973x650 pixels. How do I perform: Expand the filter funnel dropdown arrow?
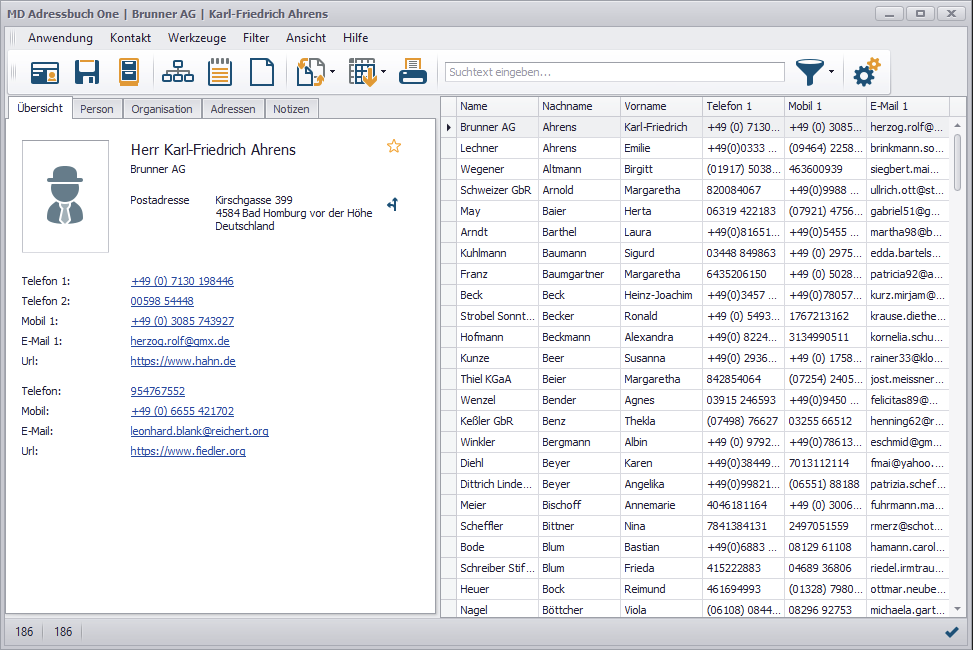click(x=832, y=72)
